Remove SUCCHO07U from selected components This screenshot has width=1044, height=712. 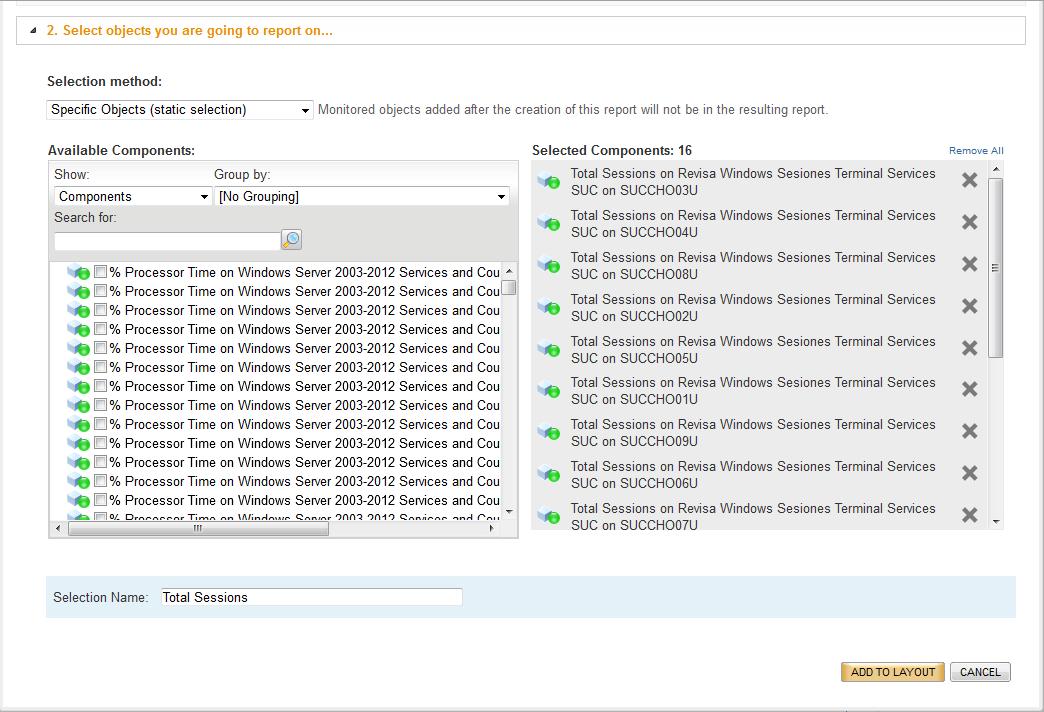tap(968, 516)
